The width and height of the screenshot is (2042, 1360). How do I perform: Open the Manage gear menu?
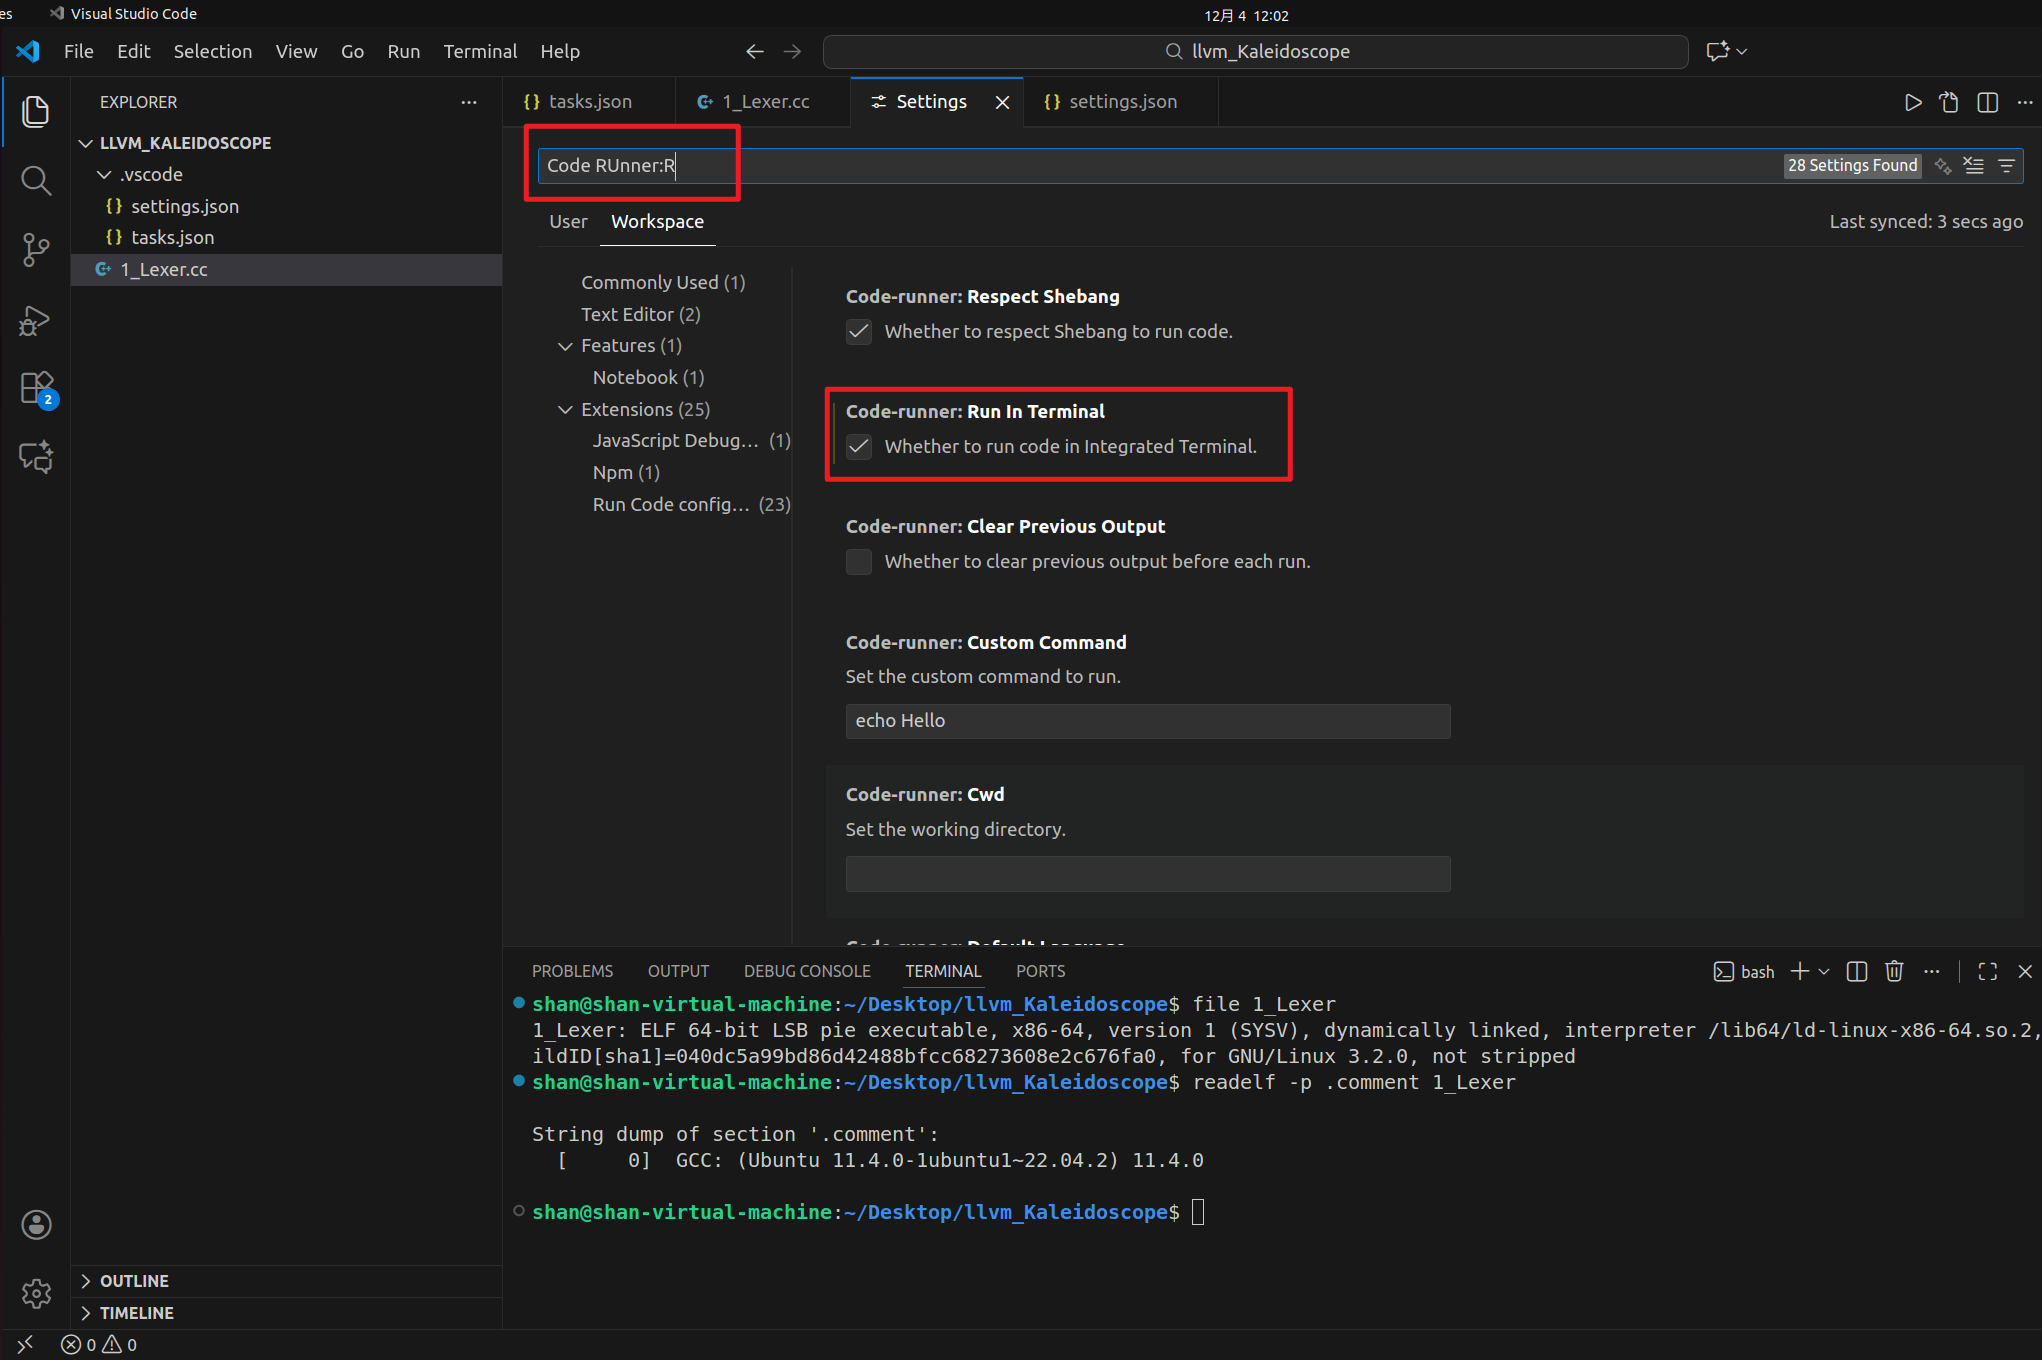click(x=36, y=1293)
